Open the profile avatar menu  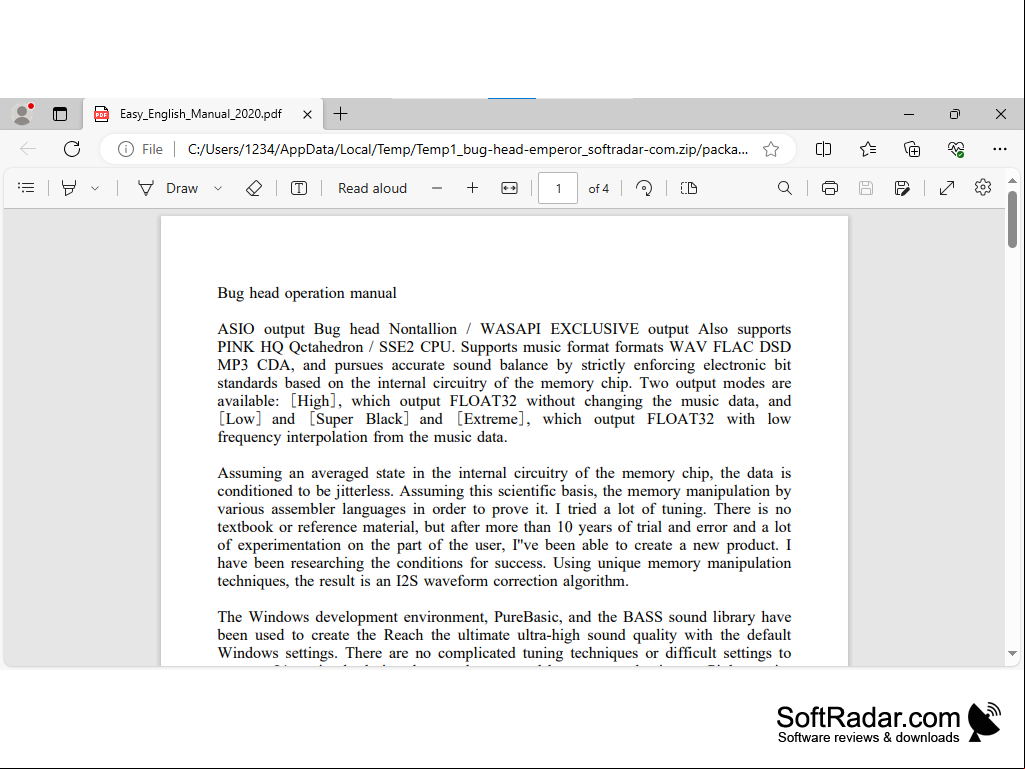(23, 114)
